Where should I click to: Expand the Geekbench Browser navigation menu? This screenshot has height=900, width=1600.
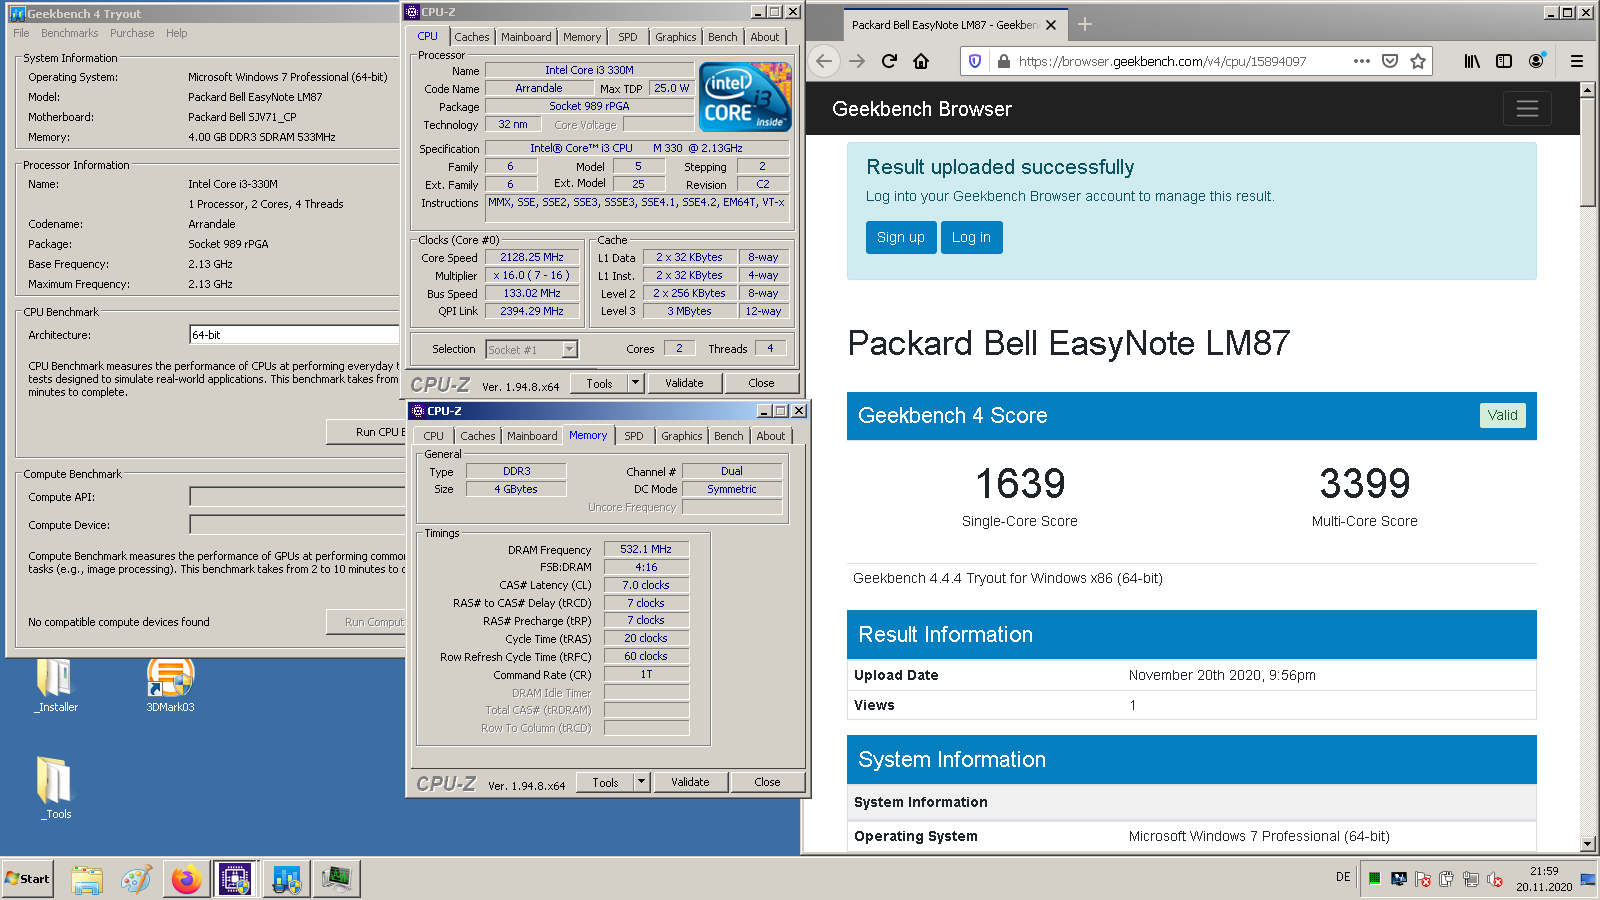[x=1527, y=108]
